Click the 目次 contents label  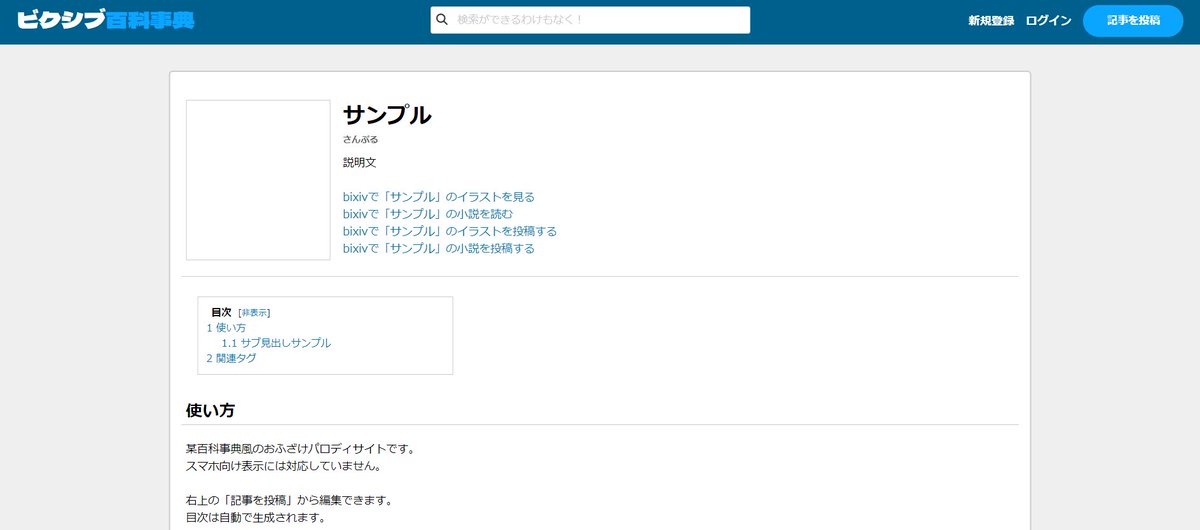pos(221,313)
